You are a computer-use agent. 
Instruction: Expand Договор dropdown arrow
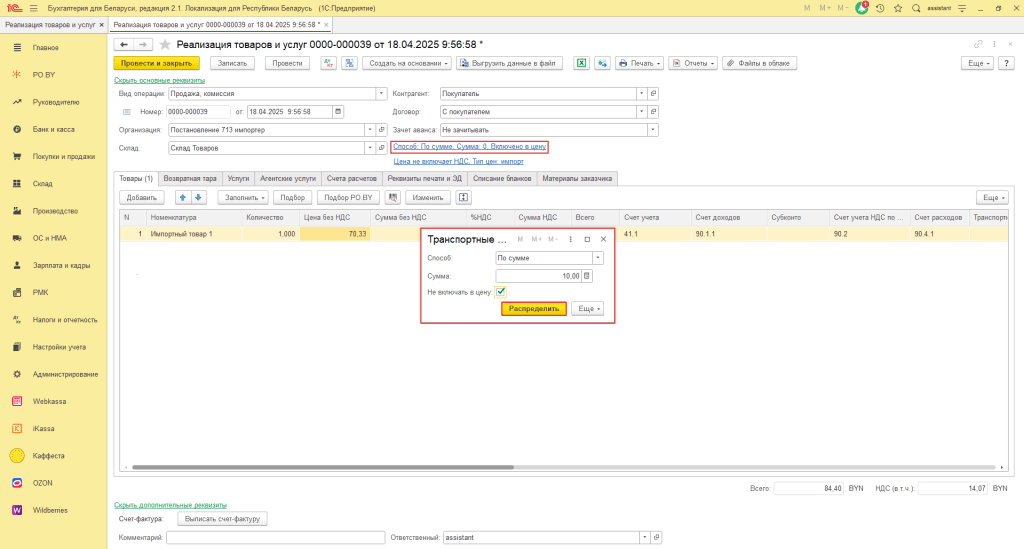click(x=641, y=112)
